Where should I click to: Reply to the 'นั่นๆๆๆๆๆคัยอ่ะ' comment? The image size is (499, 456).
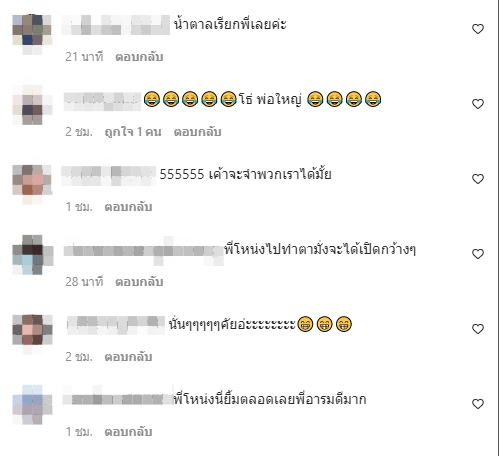[128, 357]
